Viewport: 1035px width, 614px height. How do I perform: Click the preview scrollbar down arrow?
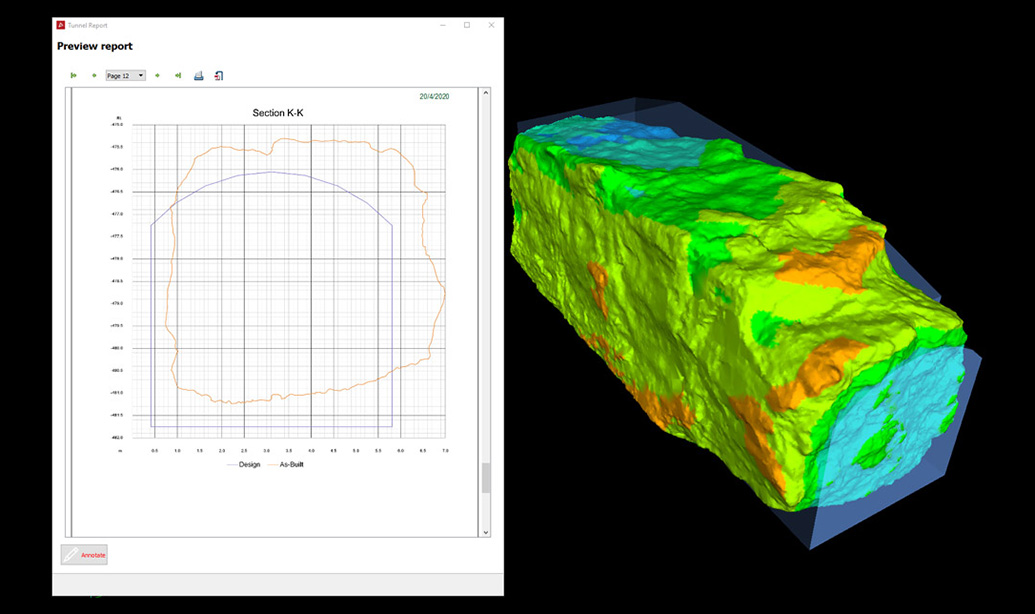[x=485, y=531]
